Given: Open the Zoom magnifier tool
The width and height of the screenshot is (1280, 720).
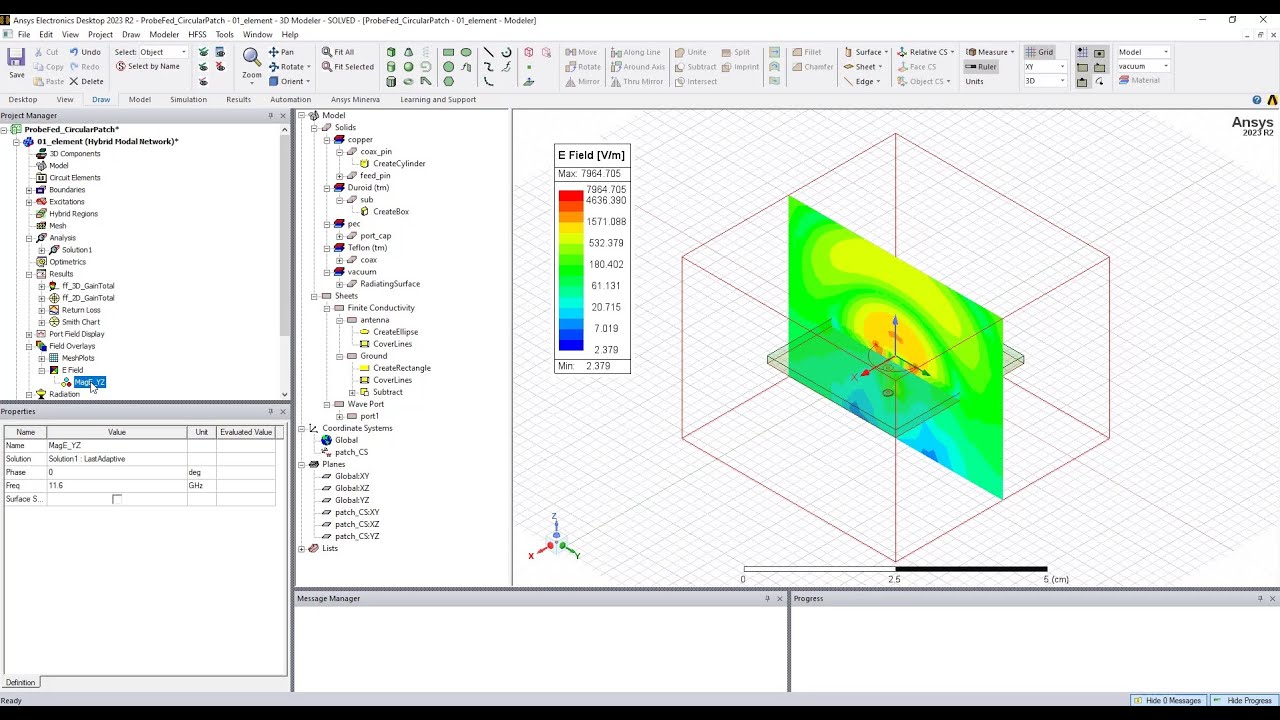Looking at the screenshot, I should point(252,62).
